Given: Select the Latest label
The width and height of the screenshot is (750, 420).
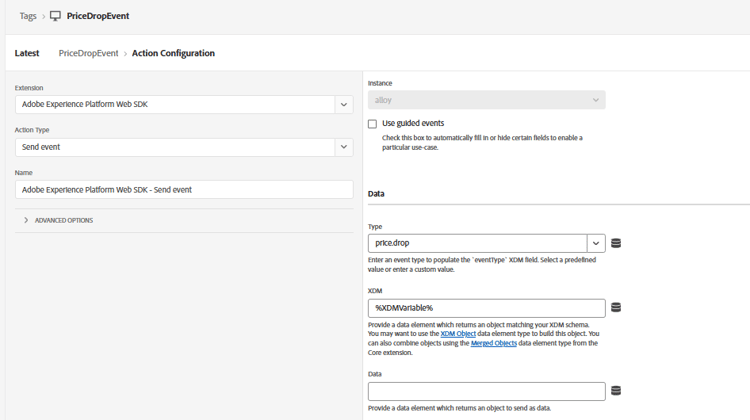Looking at the screenshot, I should pos(27,53).
